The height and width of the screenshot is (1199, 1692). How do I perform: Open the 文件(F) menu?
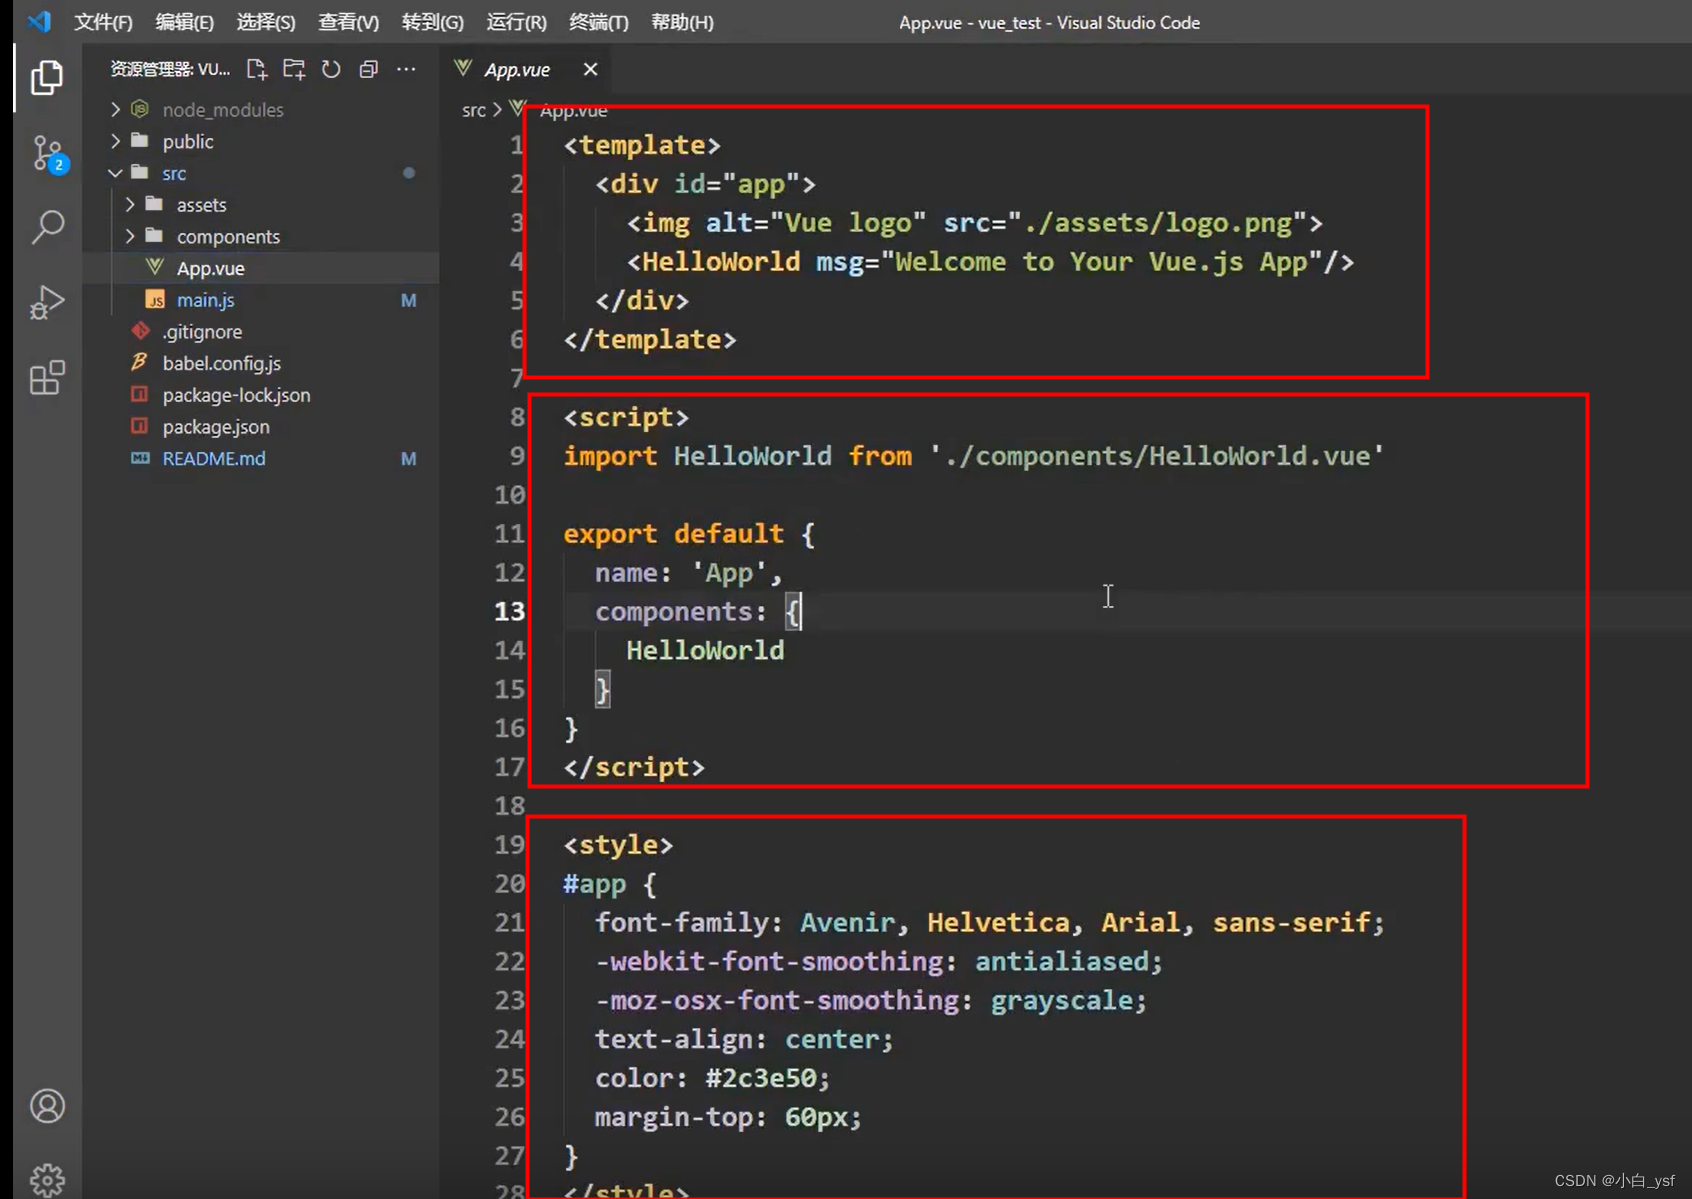click(103, 22)
